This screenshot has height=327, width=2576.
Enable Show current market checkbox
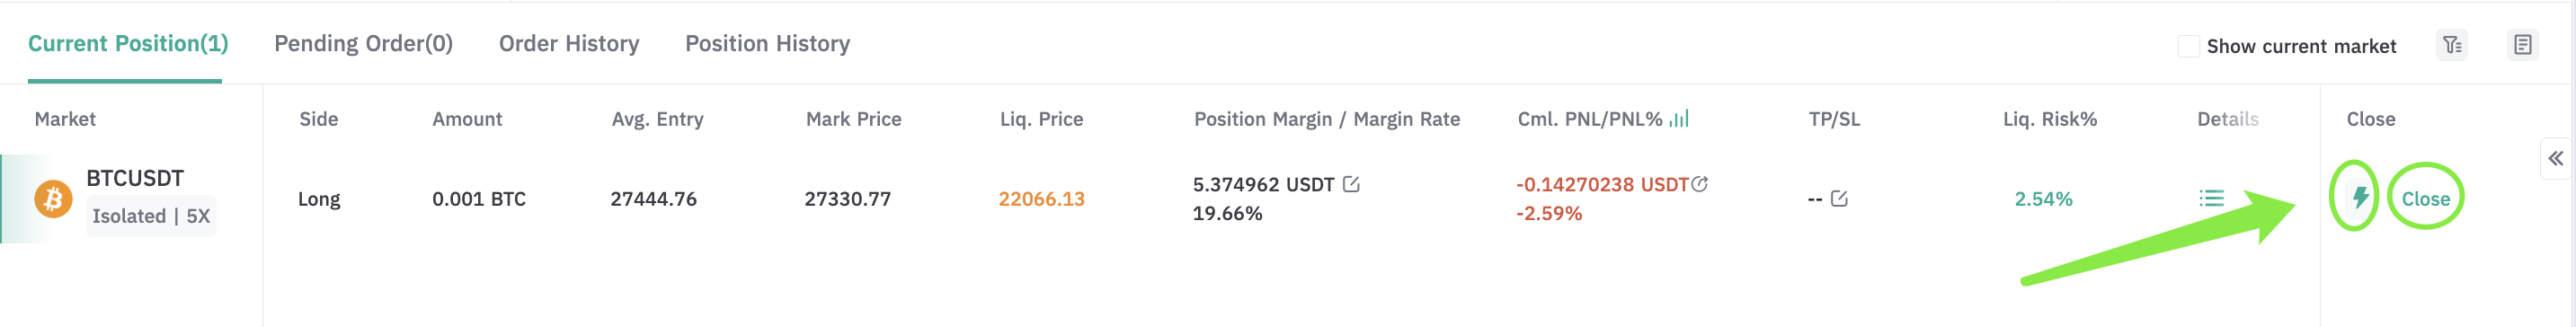(x=2188, y=46)
